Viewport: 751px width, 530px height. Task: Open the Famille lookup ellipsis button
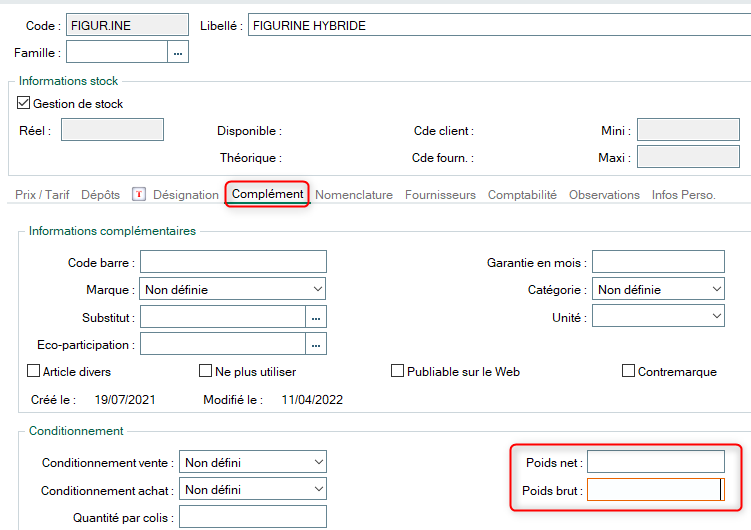tap(178, 52)
